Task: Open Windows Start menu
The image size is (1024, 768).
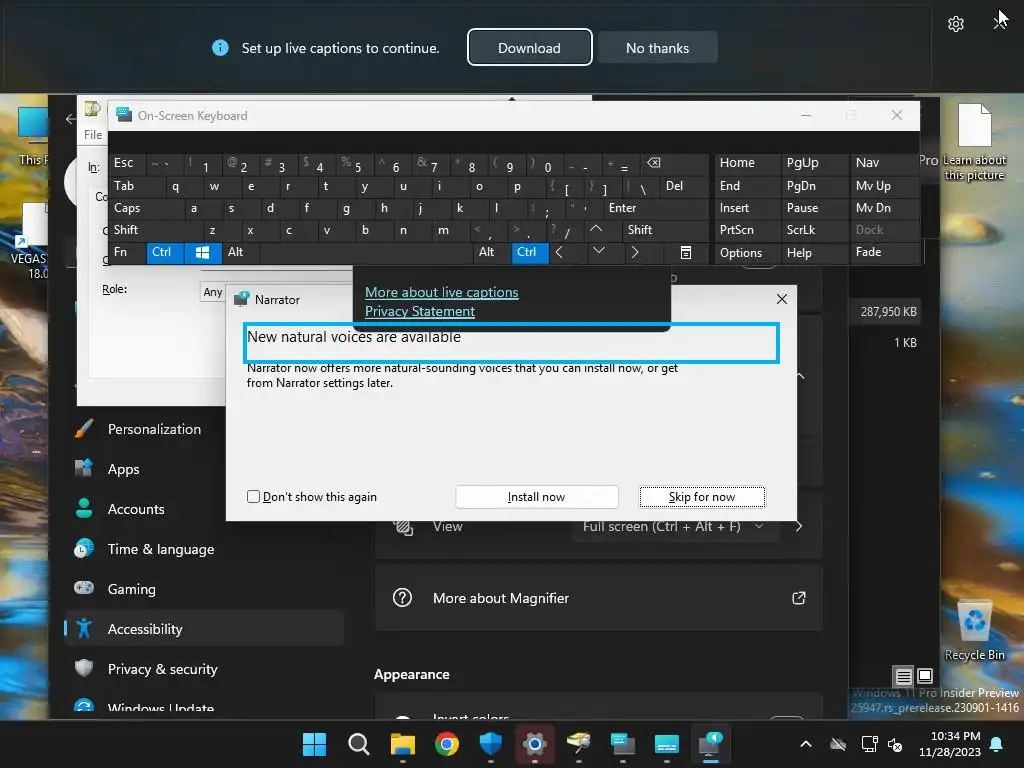Action: click(314, 744)
